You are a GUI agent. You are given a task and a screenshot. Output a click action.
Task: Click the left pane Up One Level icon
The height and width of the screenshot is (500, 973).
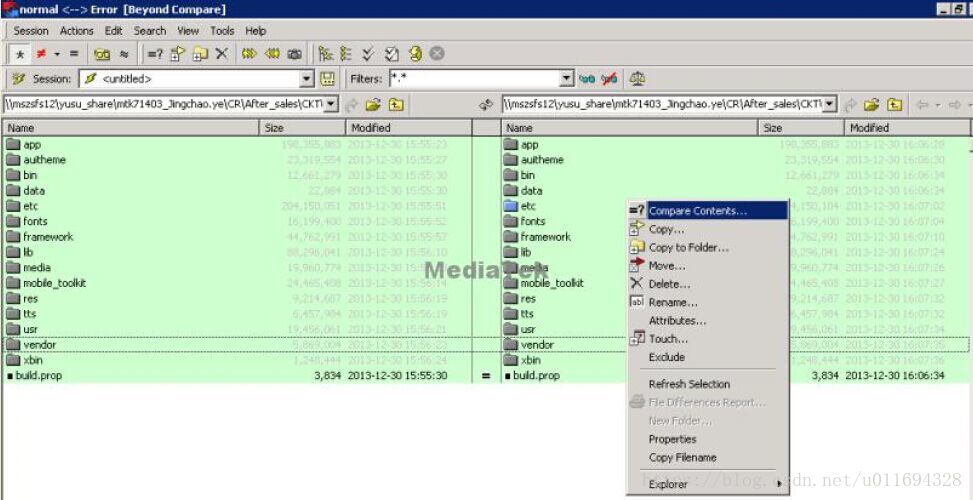click(x=396, y=105)
